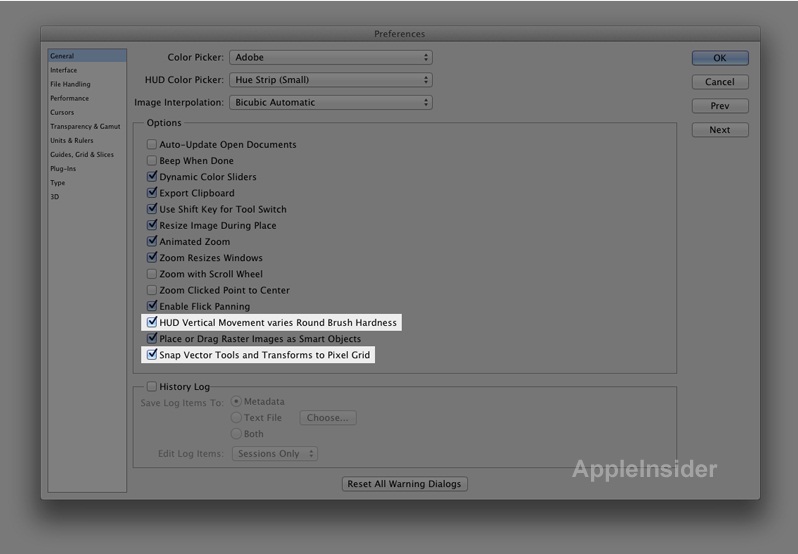Click the Choose... button
This screenshot has height=554, width=798.
click(x=328, y=418)
